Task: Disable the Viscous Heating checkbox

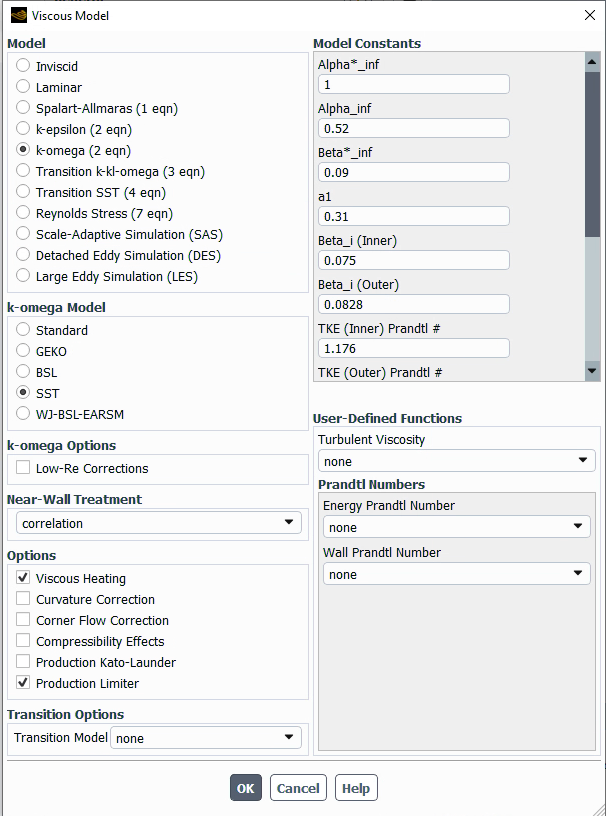Action: click(x=23, y=578)
